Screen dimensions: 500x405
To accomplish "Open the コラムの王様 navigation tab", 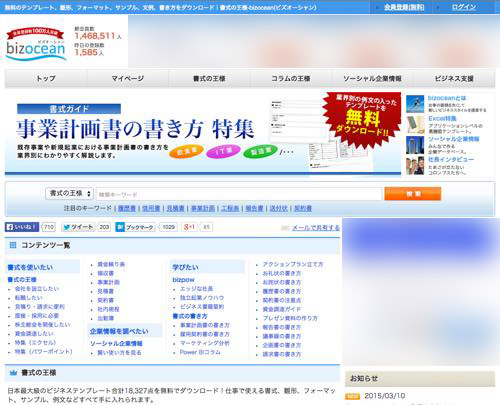I will [x=291, y=79].
